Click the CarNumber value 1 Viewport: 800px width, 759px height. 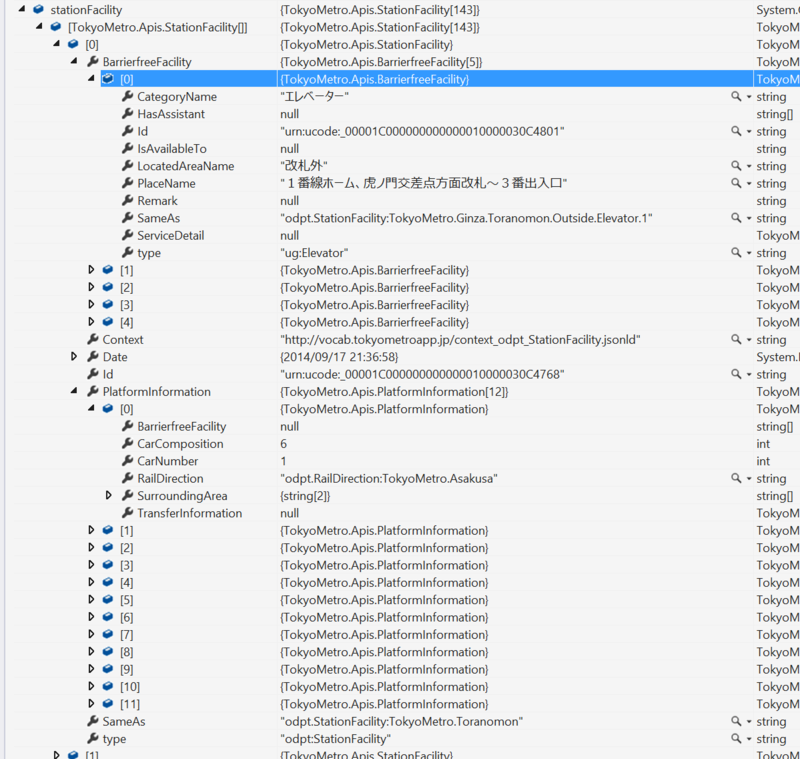click(x=283, y=461)
